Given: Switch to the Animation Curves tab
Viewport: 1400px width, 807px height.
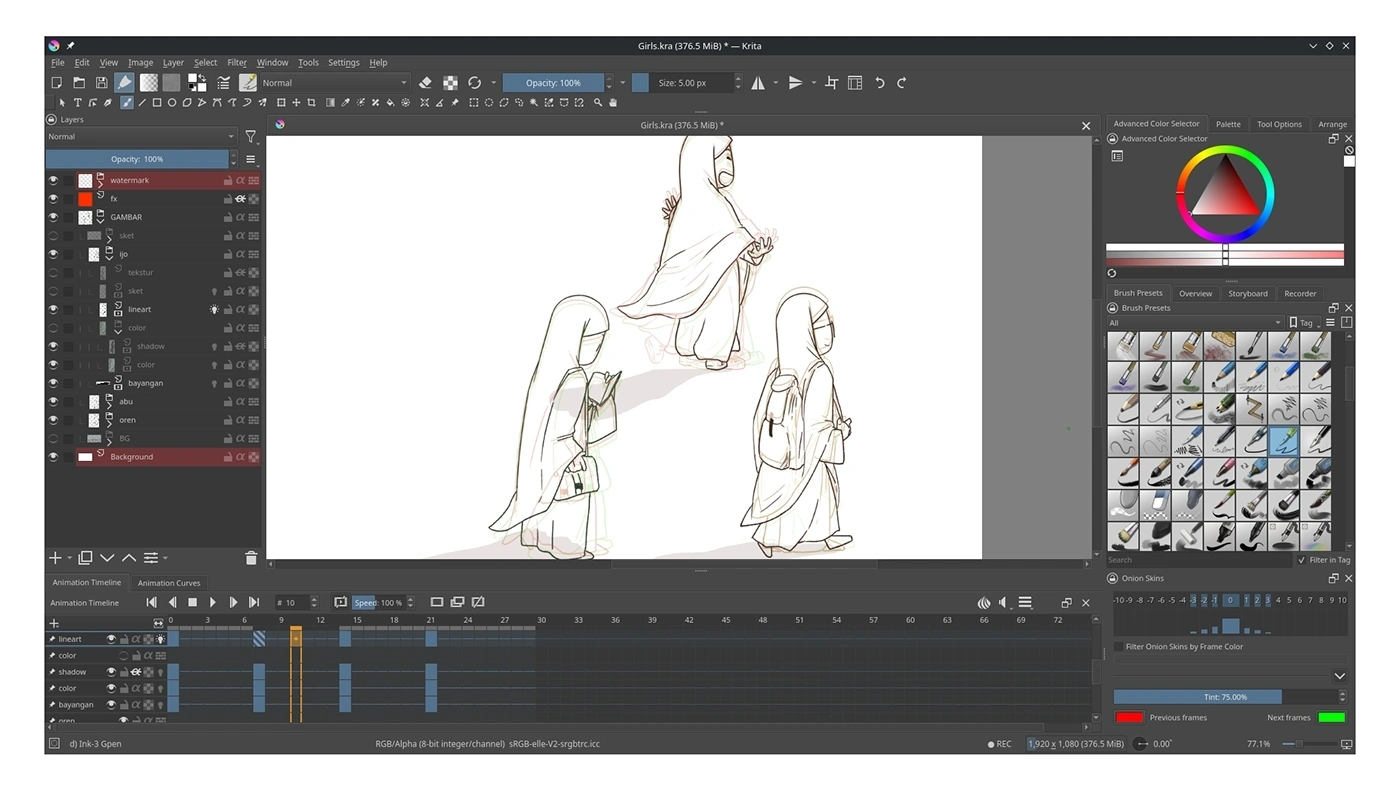Looking at the screenshot, I should pyautogui.click(x=168, y=582).
